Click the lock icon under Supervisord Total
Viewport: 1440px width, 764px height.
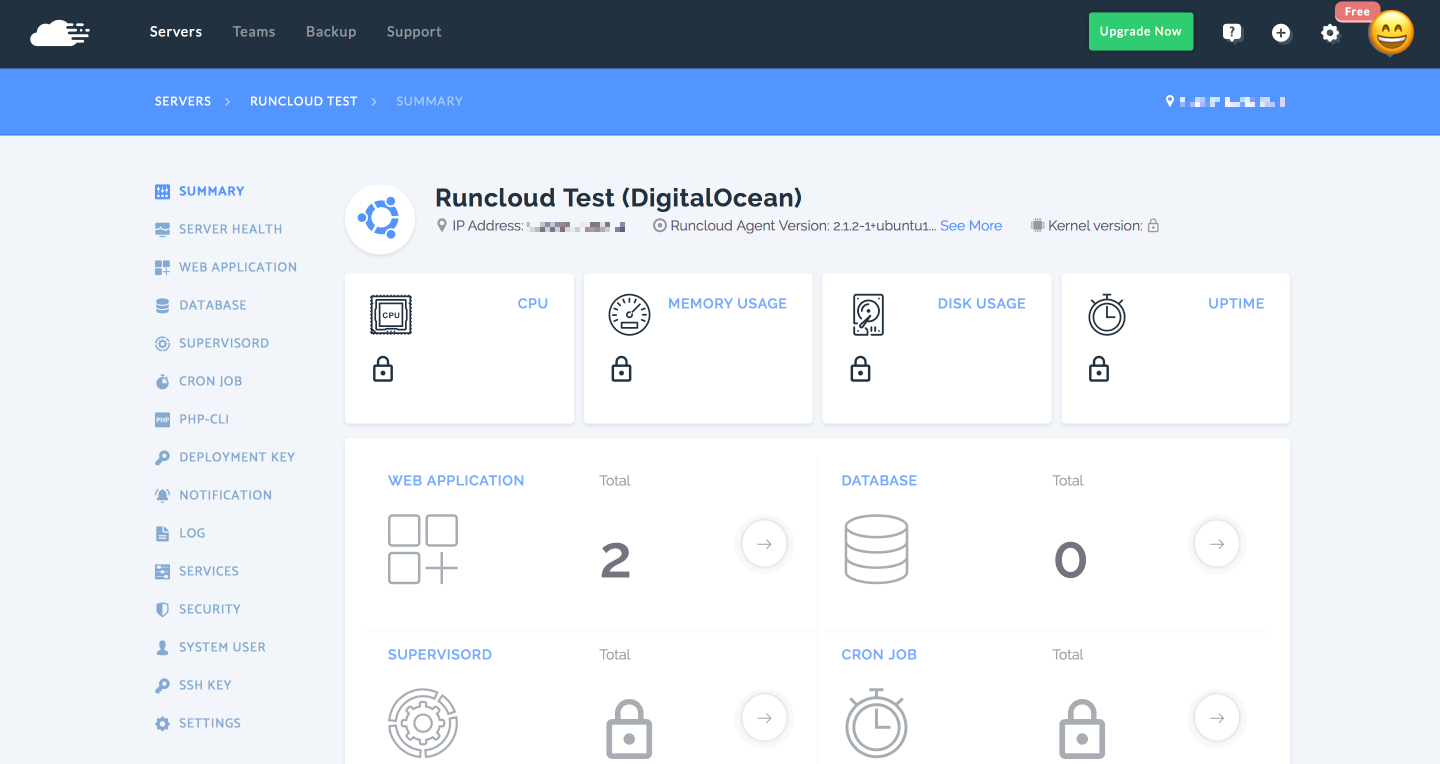click(x=629, y=728)
